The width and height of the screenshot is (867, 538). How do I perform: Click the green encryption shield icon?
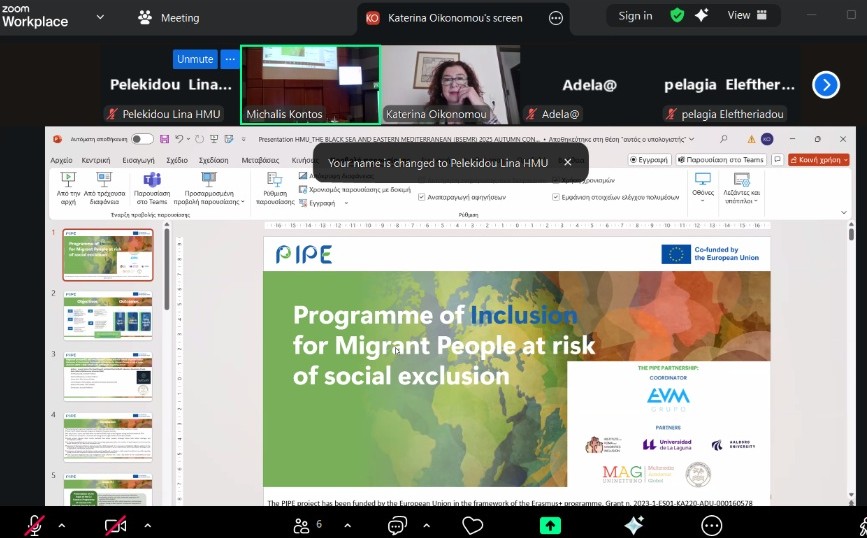pos(678,16)
